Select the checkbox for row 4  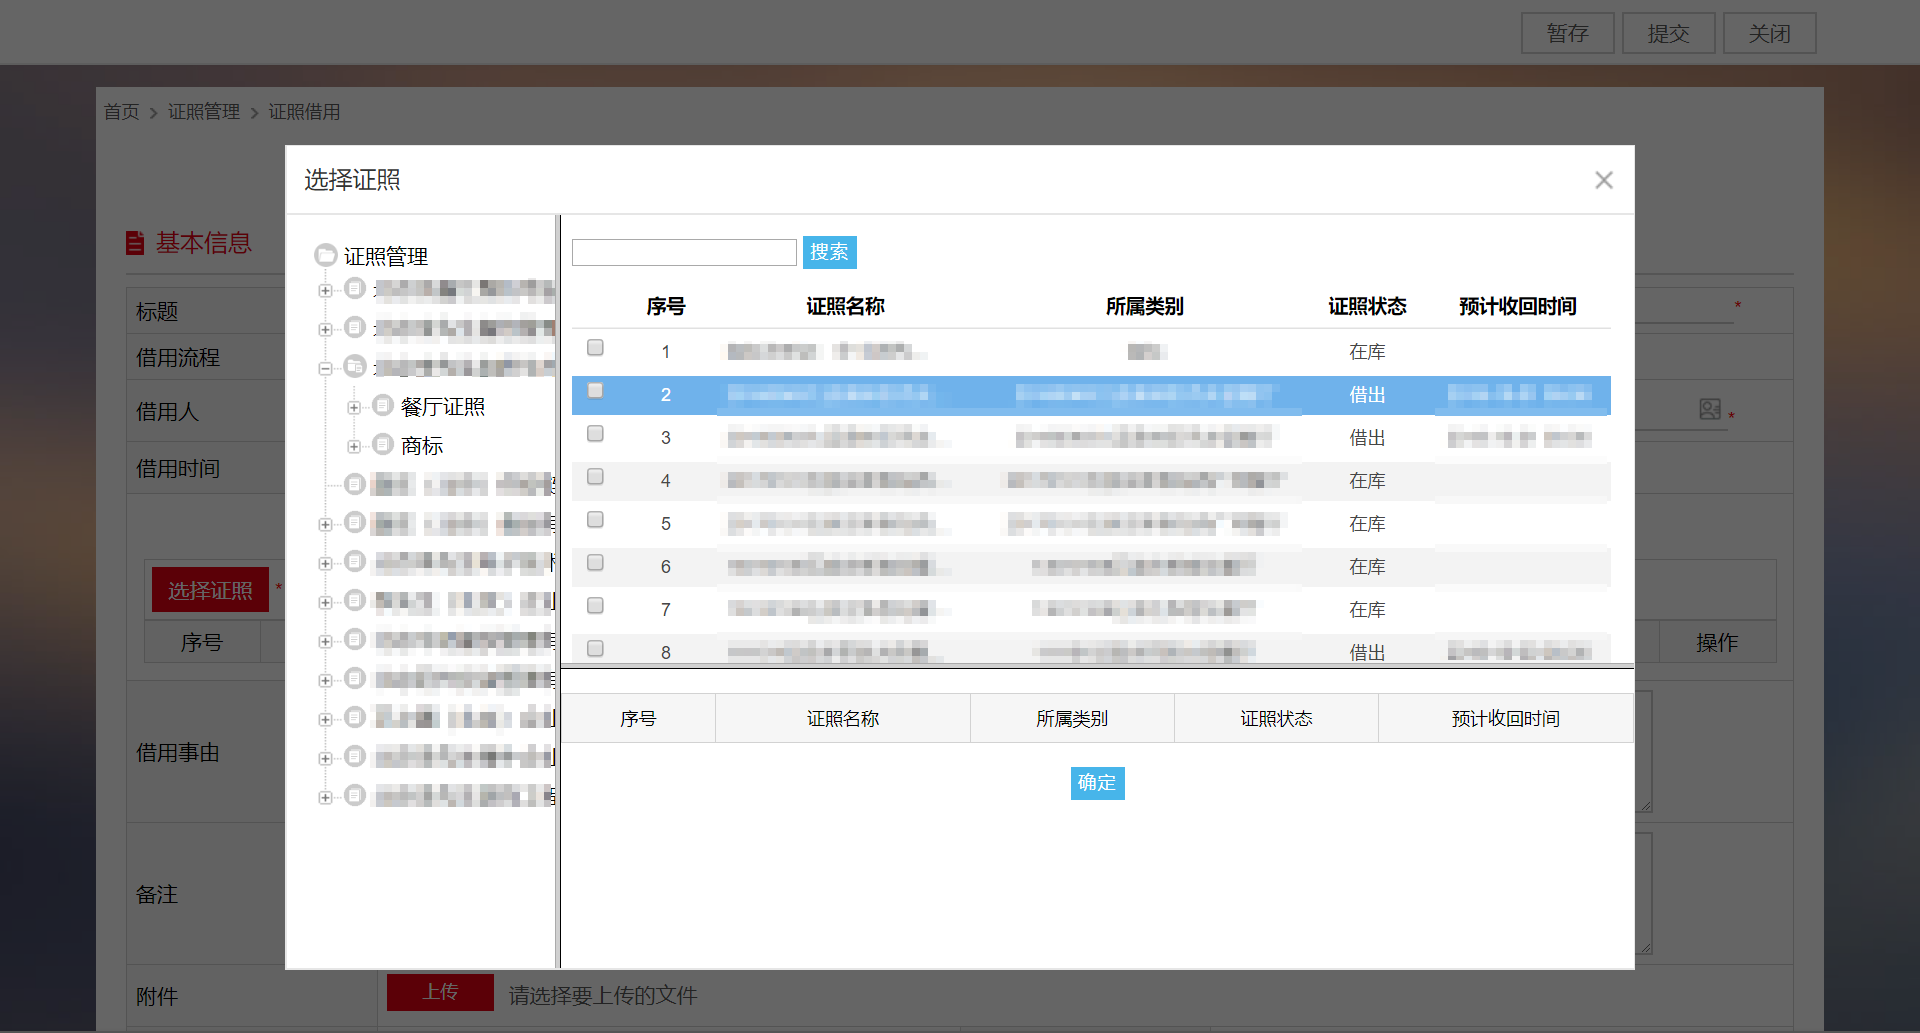(595, 477)
